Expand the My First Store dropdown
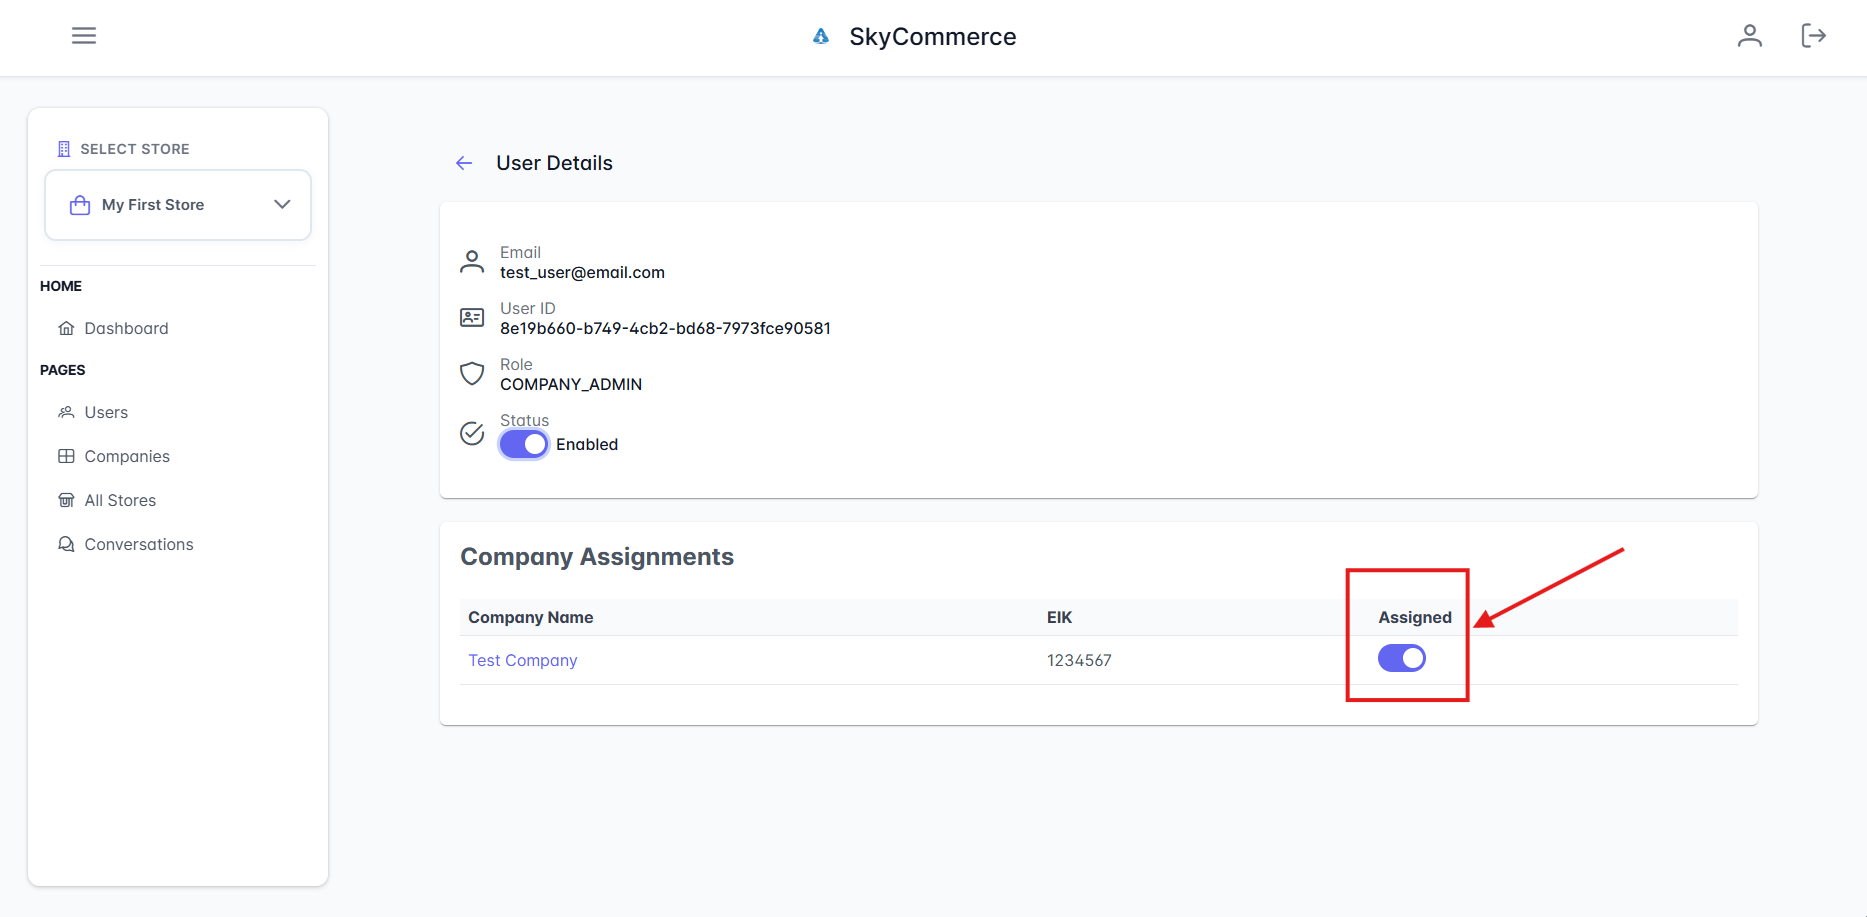Image resolution: width=1867 pixels, height=917 pixels. tap(178, 205)
